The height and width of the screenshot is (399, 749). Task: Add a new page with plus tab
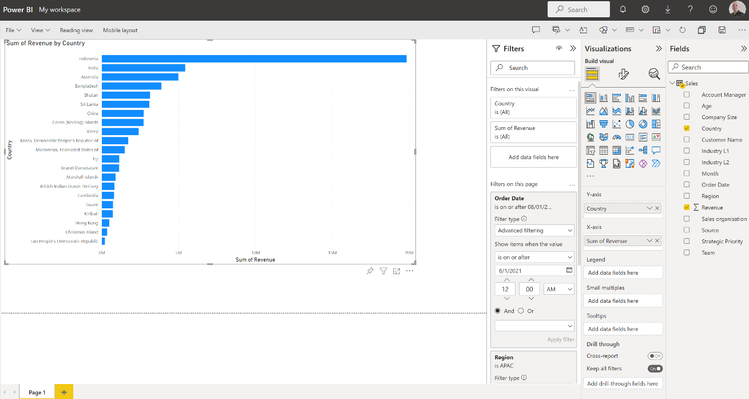(64, 392)
